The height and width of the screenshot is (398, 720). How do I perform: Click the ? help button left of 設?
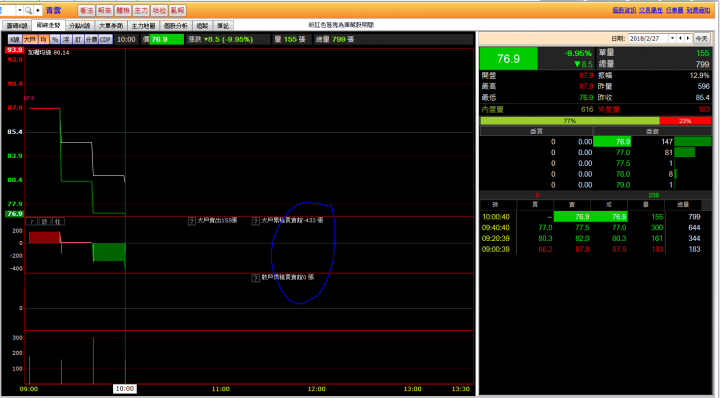(31, 222)
